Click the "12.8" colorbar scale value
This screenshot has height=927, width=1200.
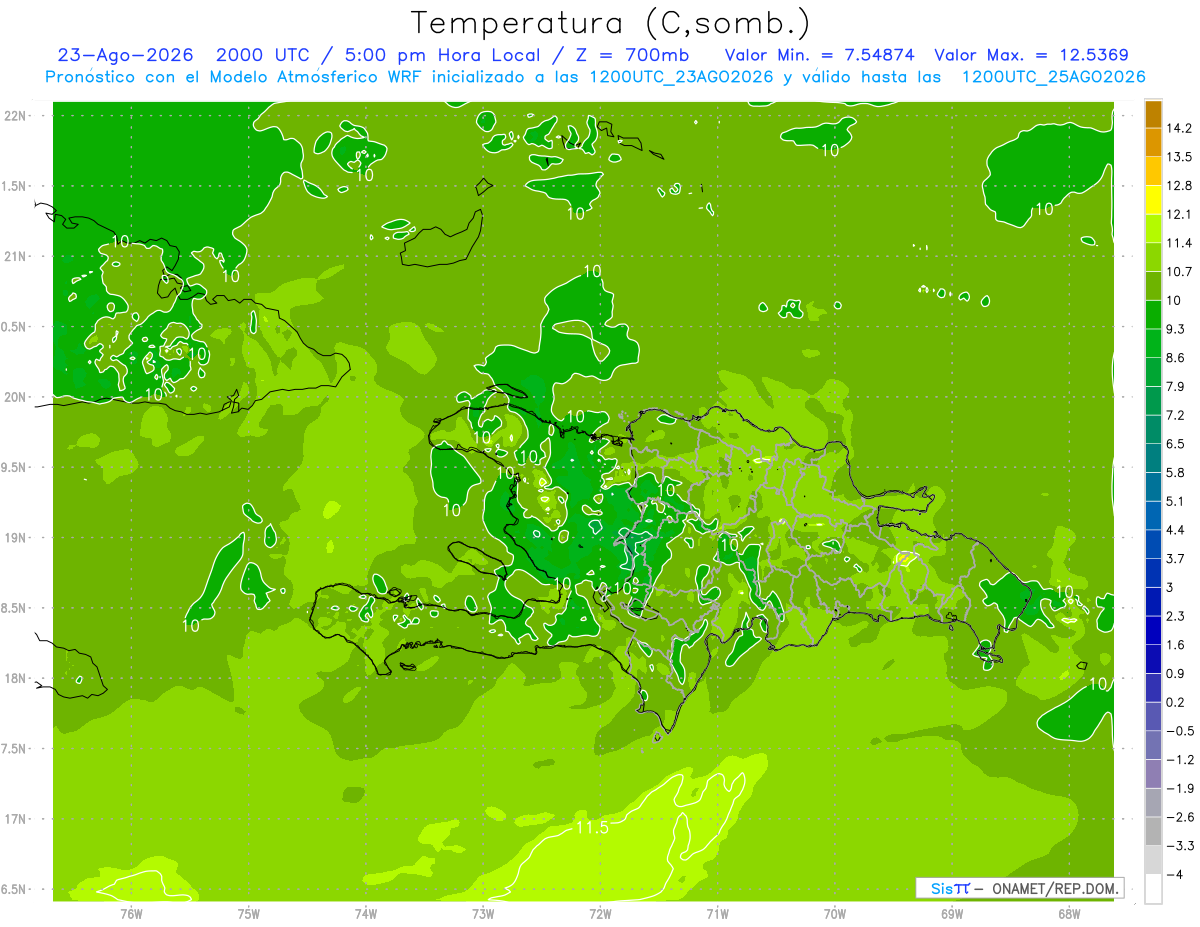coord(1179,186)
